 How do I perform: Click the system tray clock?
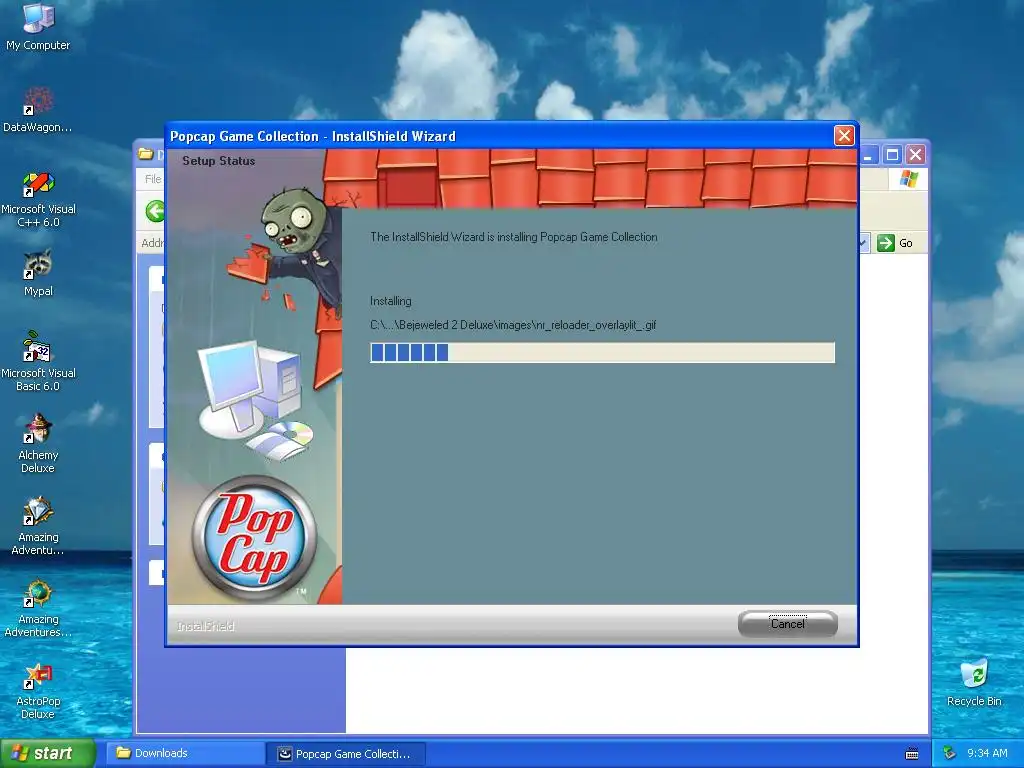(987, 754)
